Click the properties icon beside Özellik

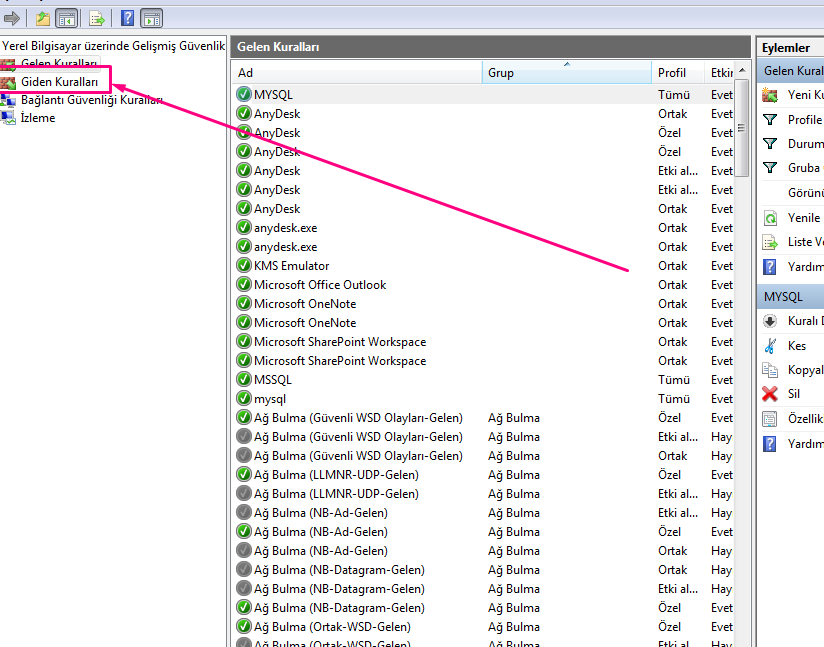tap(770, 419)
